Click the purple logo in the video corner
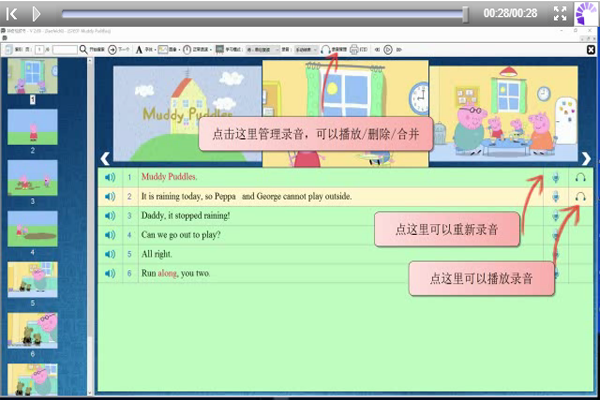The image size is (600, 400). click(x=586, y=13)
